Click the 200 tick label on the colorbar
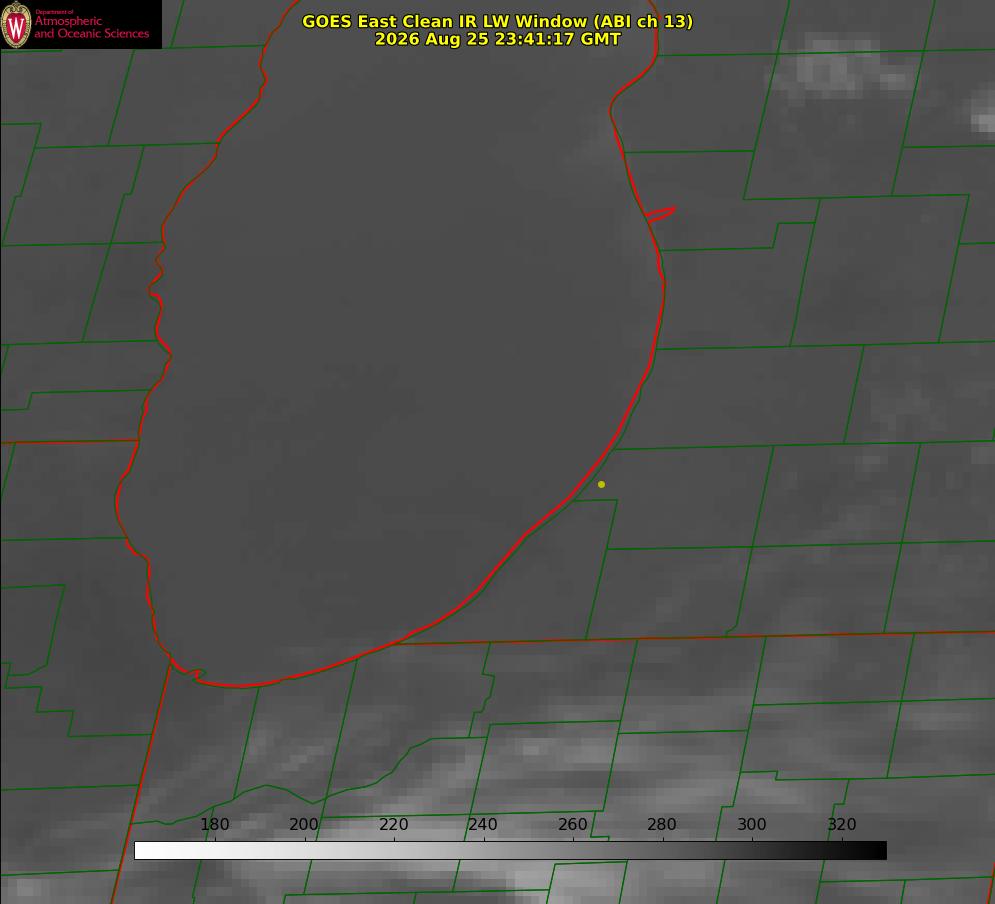This screenshot has width=995, height=904. coord(304,824)
